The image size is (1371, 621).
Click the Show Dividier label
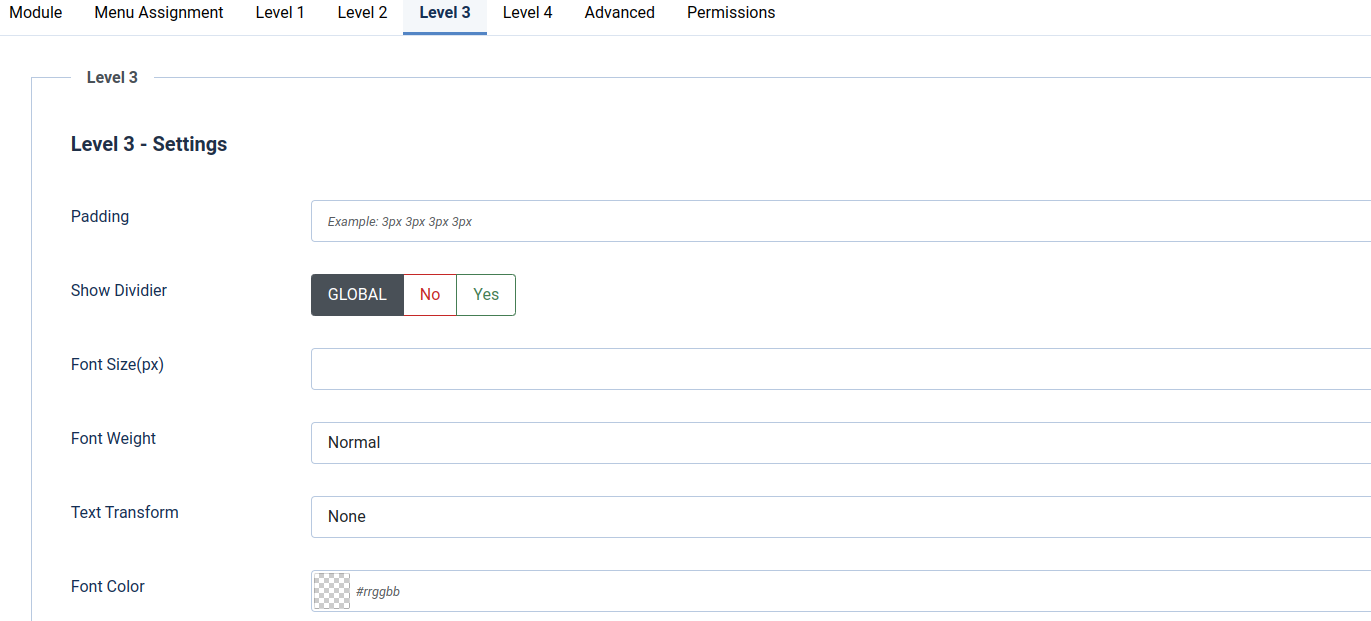coord(119,290)
